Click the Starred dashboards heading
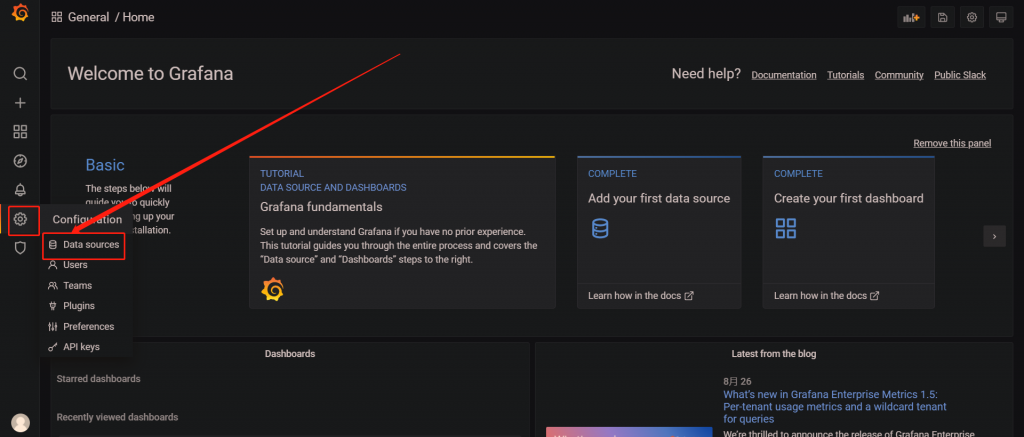Image resolution: width=1024 pixels, height=437 pixels. (99, 379)
